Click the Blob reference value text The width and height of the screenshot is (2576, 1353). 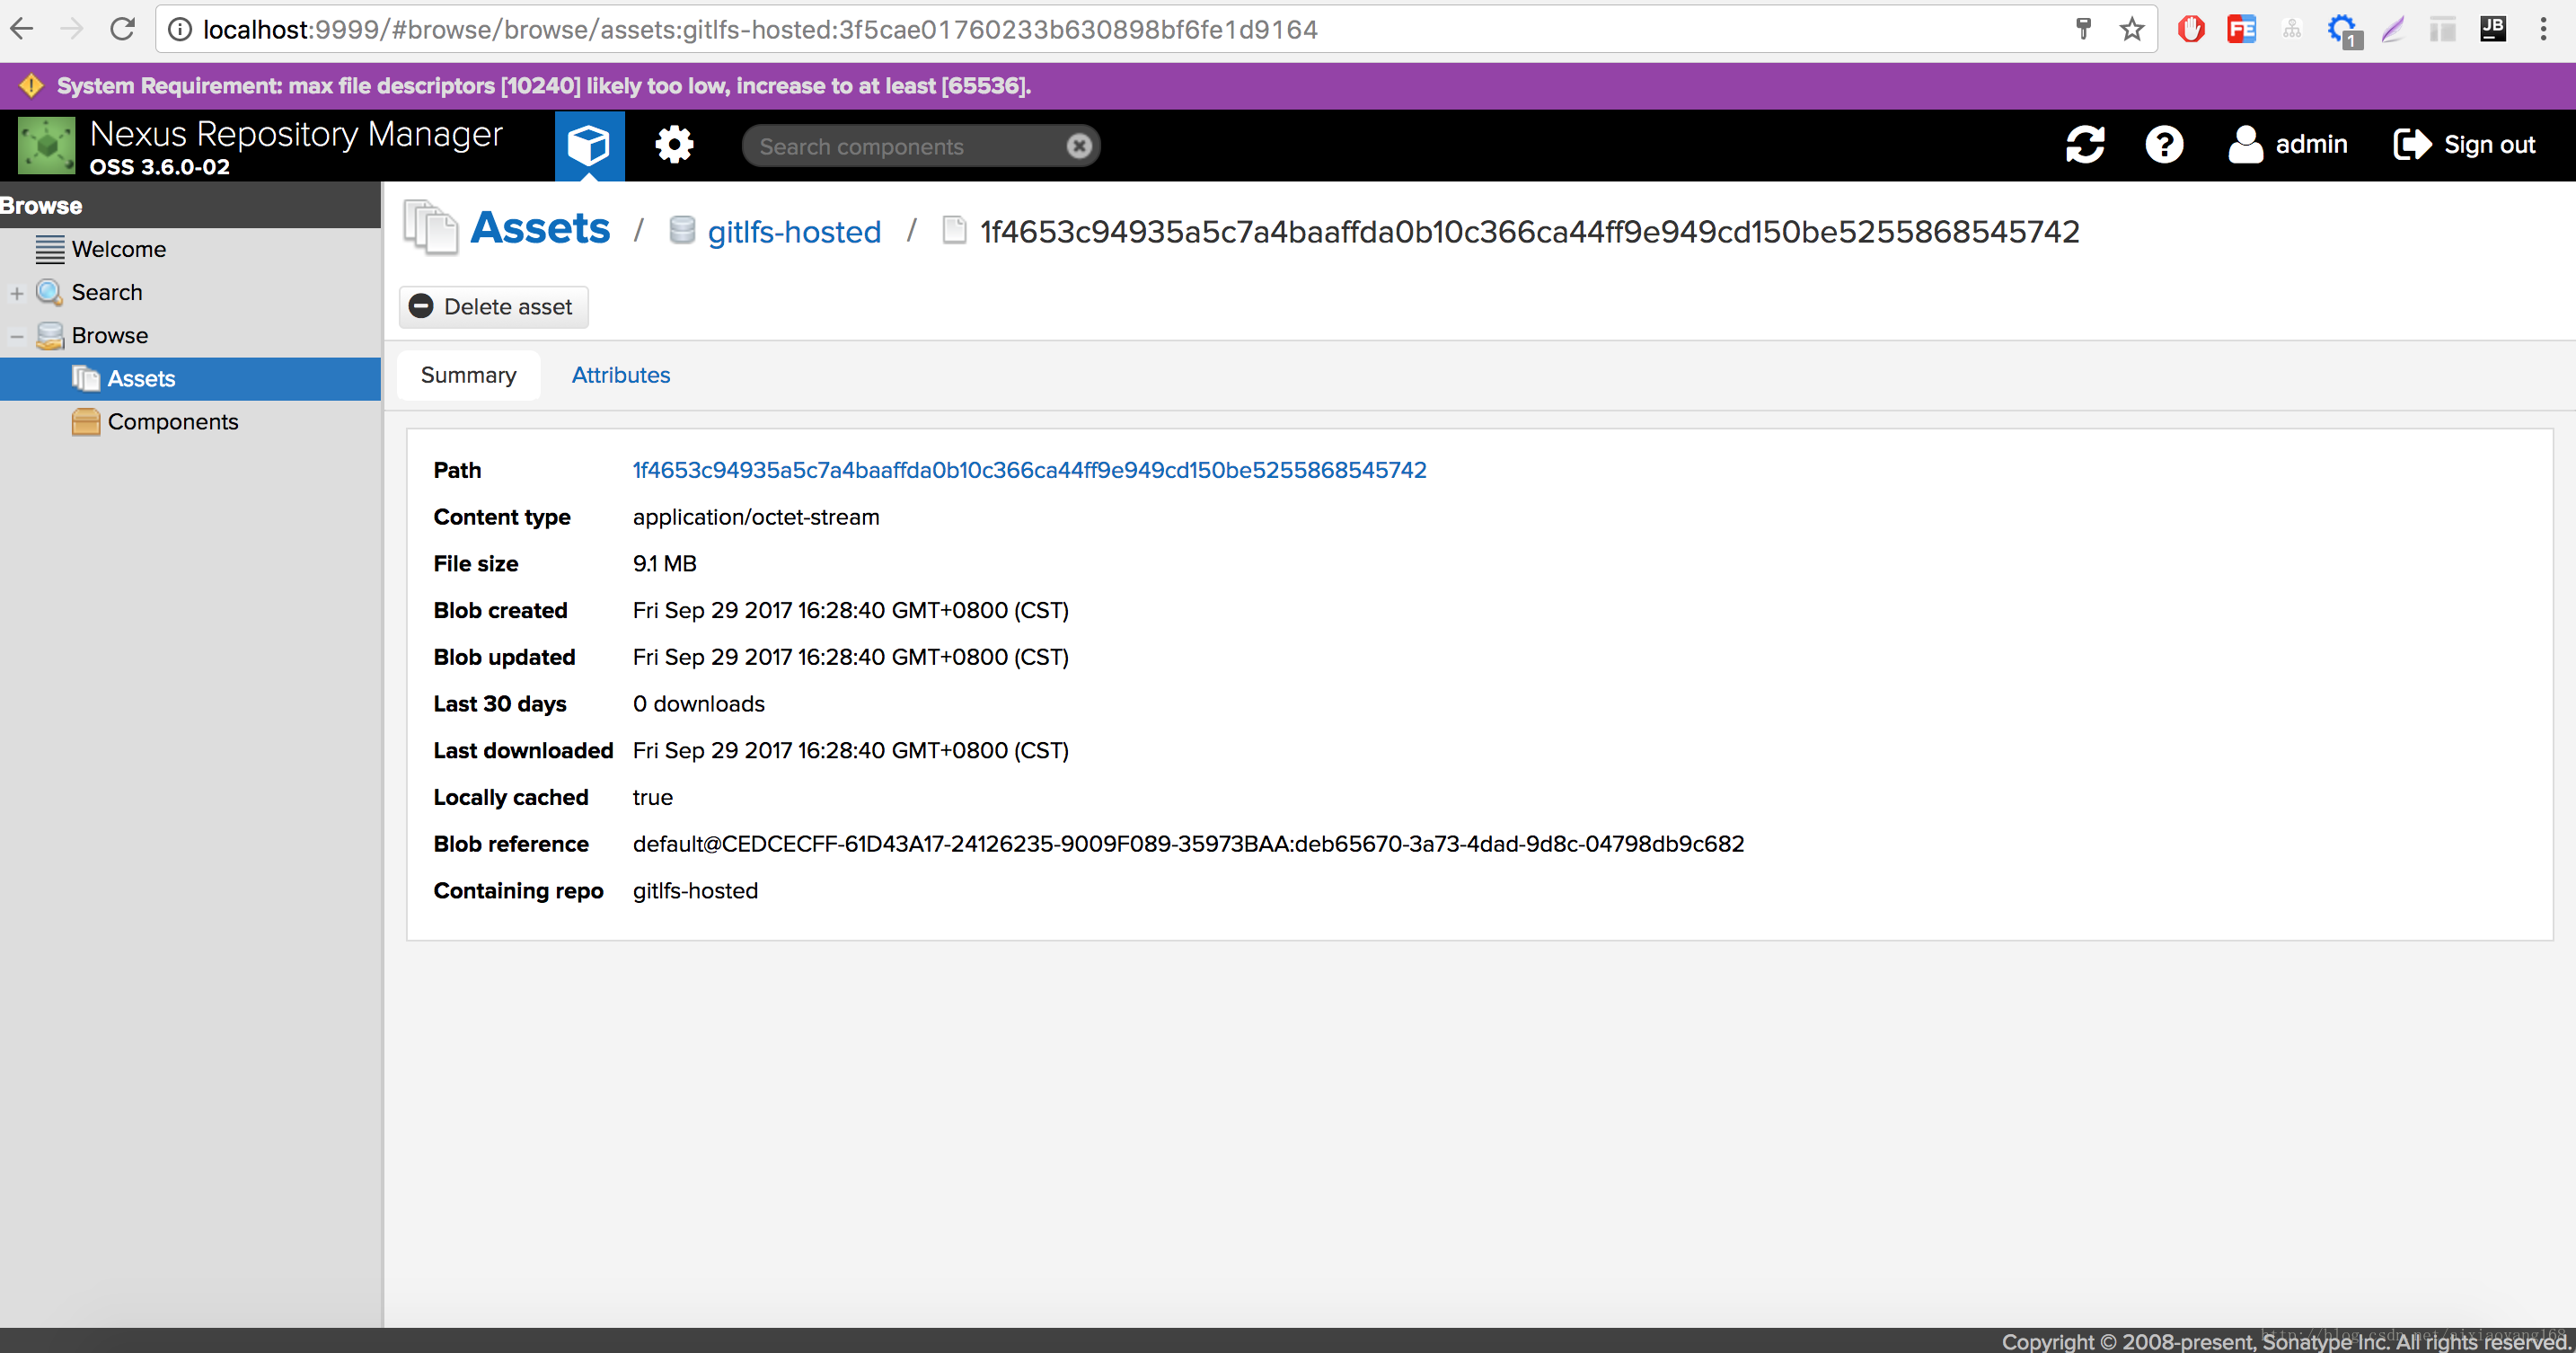(x=1188, y=844)
